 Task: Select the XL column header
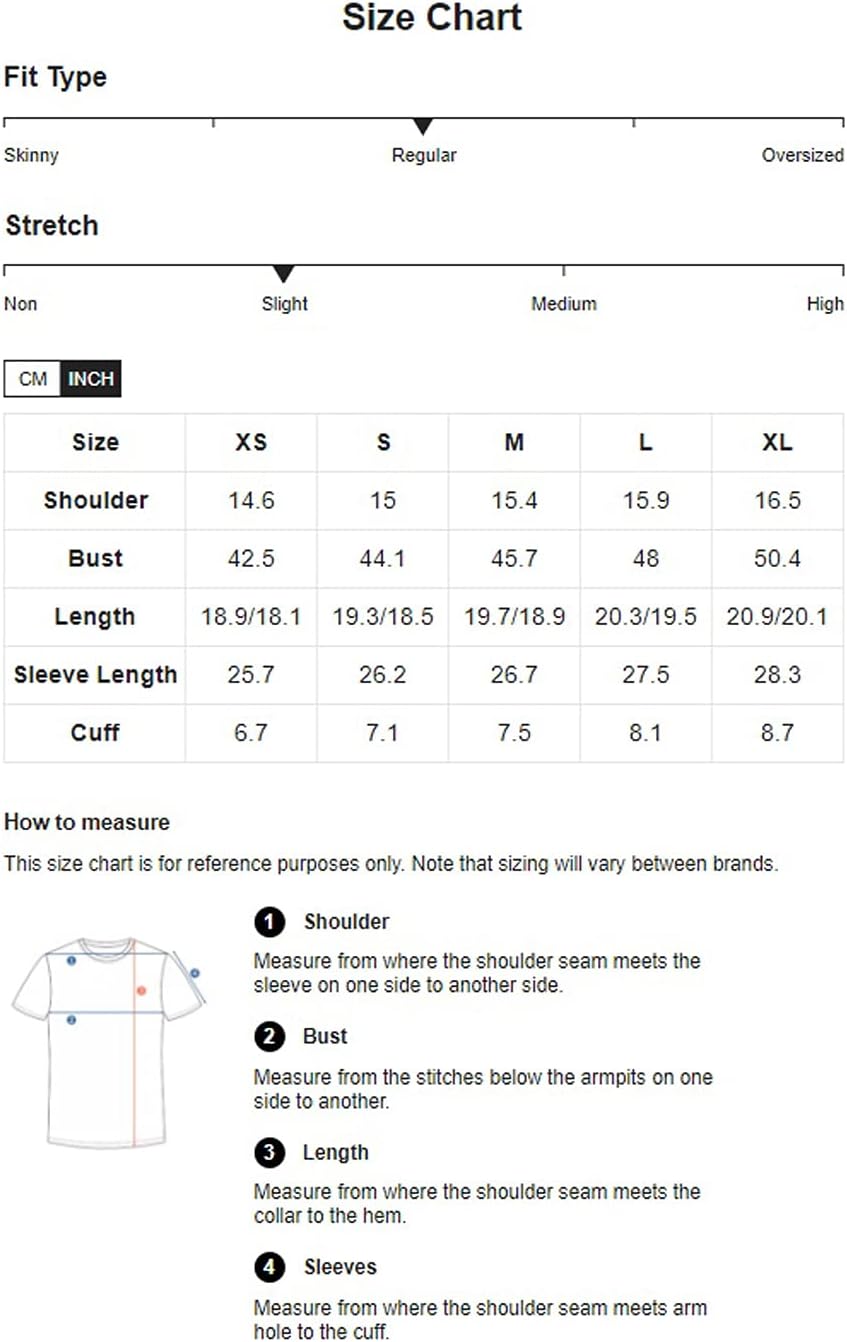[x=777, y=442]
